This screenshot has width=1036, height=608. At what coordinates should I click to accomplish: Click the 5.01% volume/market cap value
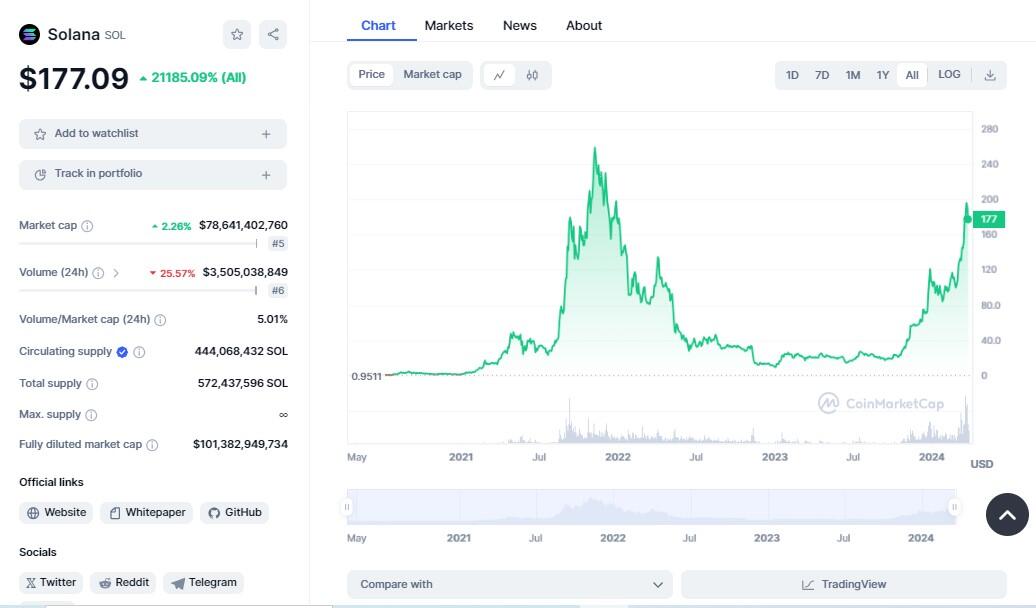[272, 319]
